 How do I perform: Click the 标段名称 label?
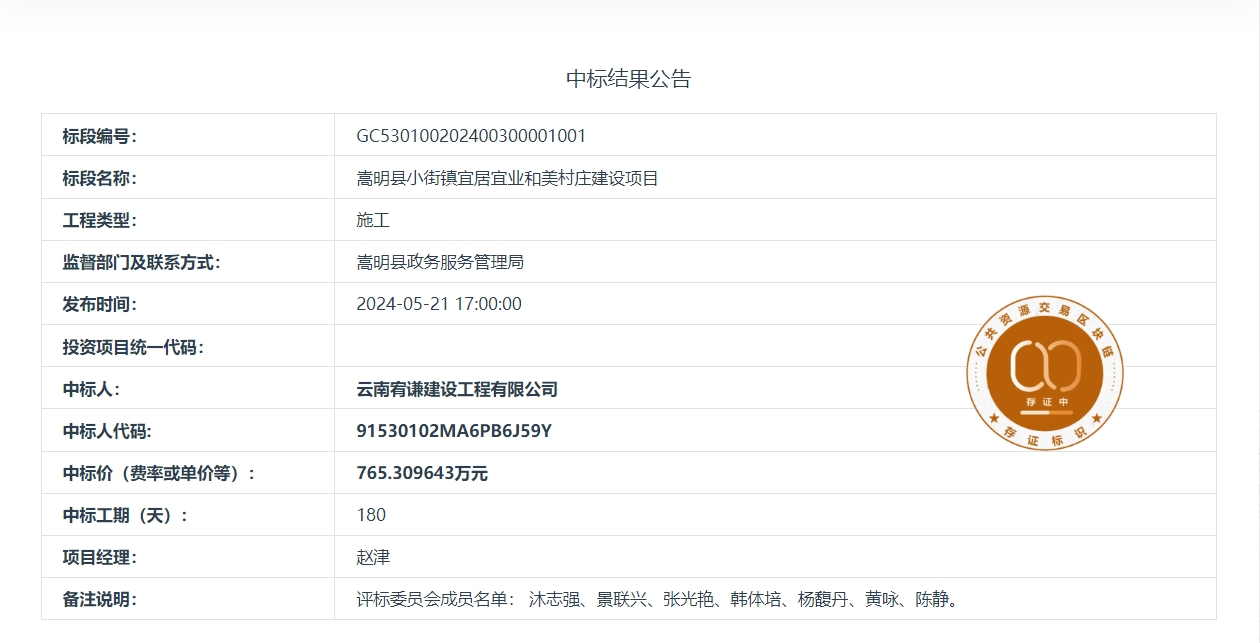[x=100, y=178]
